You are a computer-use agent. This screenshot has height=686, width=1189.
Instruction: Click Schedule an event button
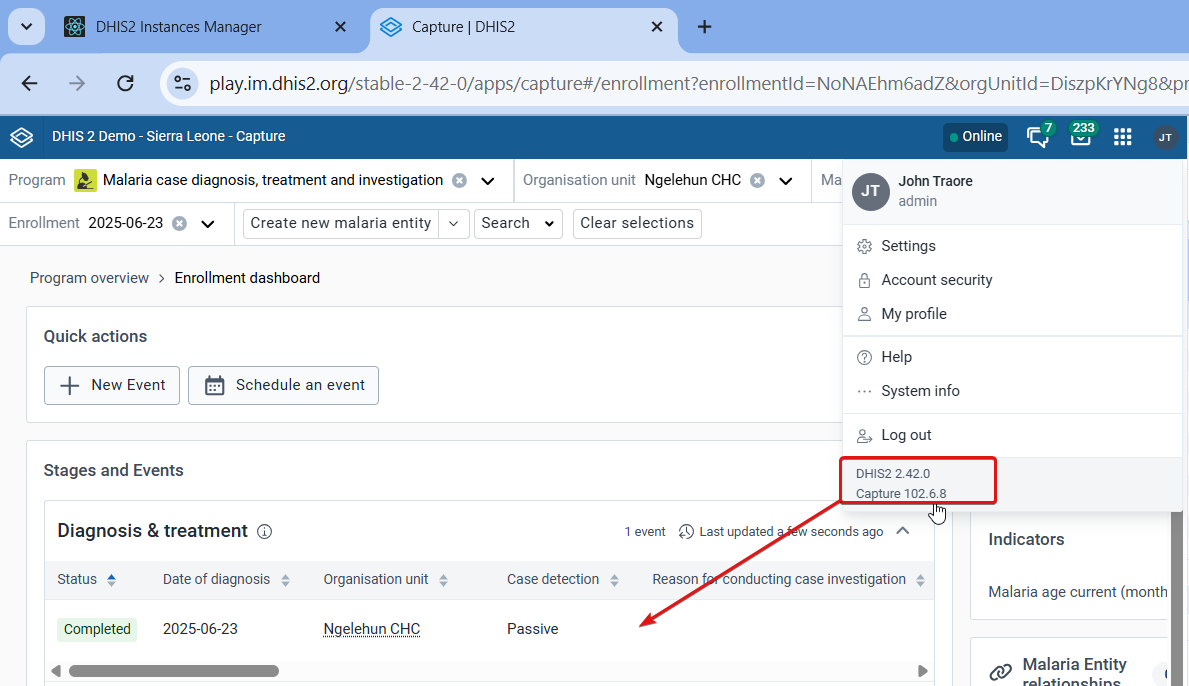(x=284, y=385)
